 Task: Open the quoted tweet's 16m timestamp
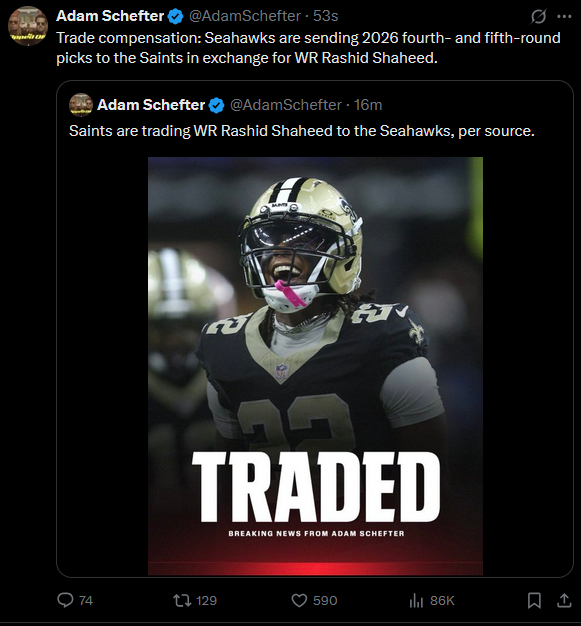368,105
